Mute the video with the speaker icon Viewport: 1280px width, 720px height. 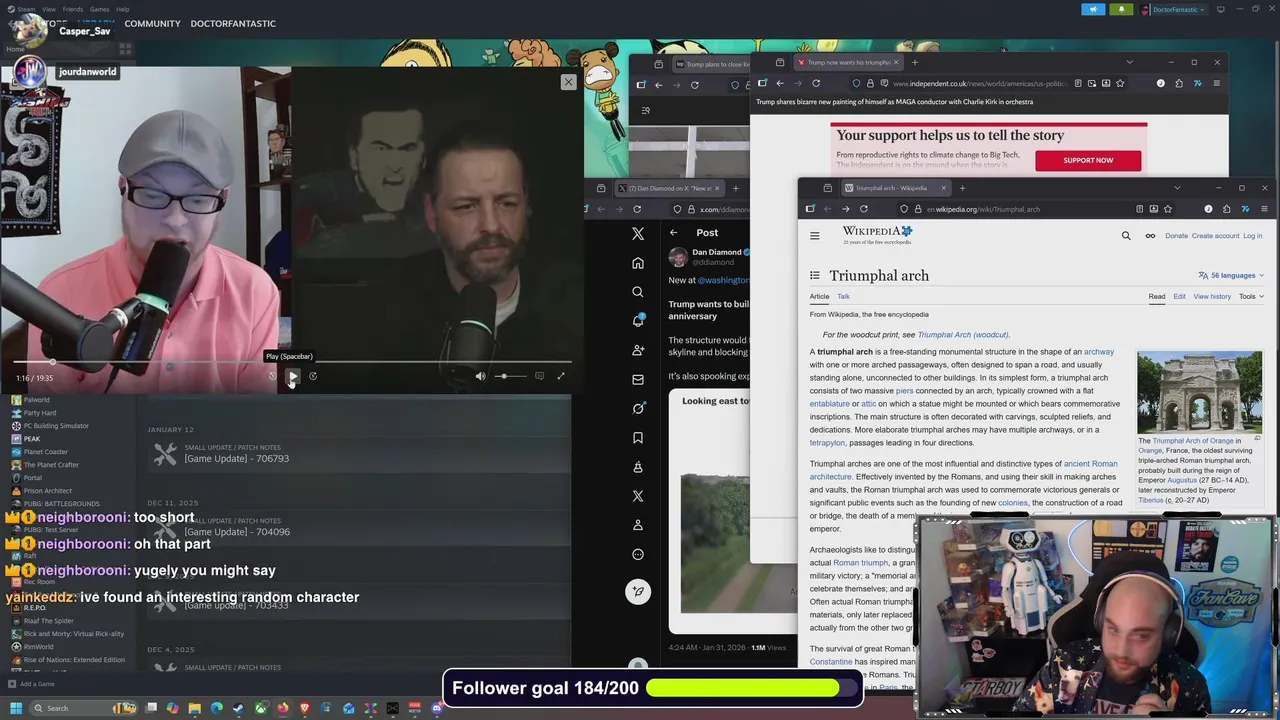481,376
